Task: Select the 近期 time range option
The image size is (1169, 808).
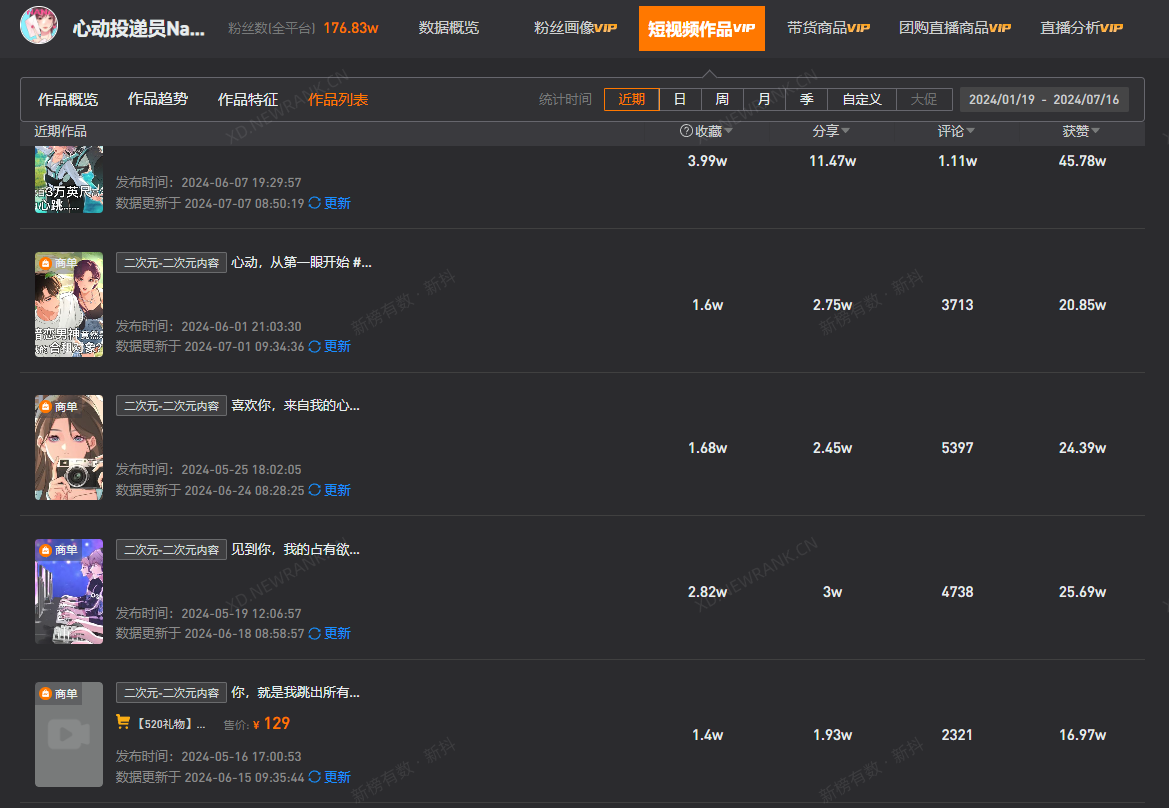Action: tap(631, 99)
